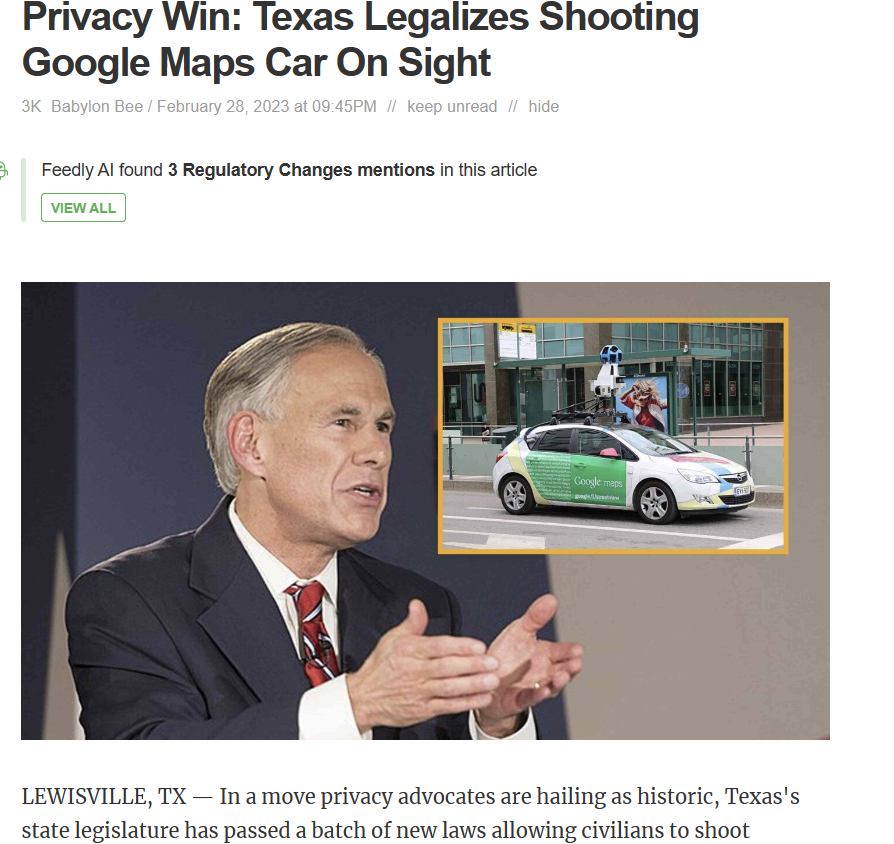Open the main article hero image
This screenshot has width=894, height=844.
(x=425, y=511)
